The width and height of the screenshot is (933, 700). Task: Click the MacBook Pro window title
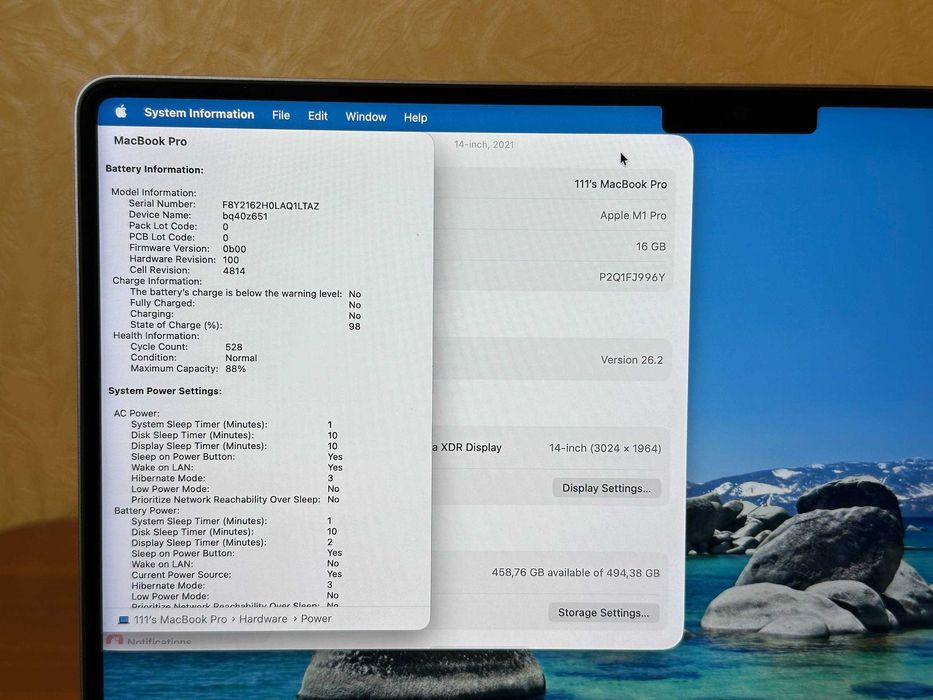coord(151,141)
